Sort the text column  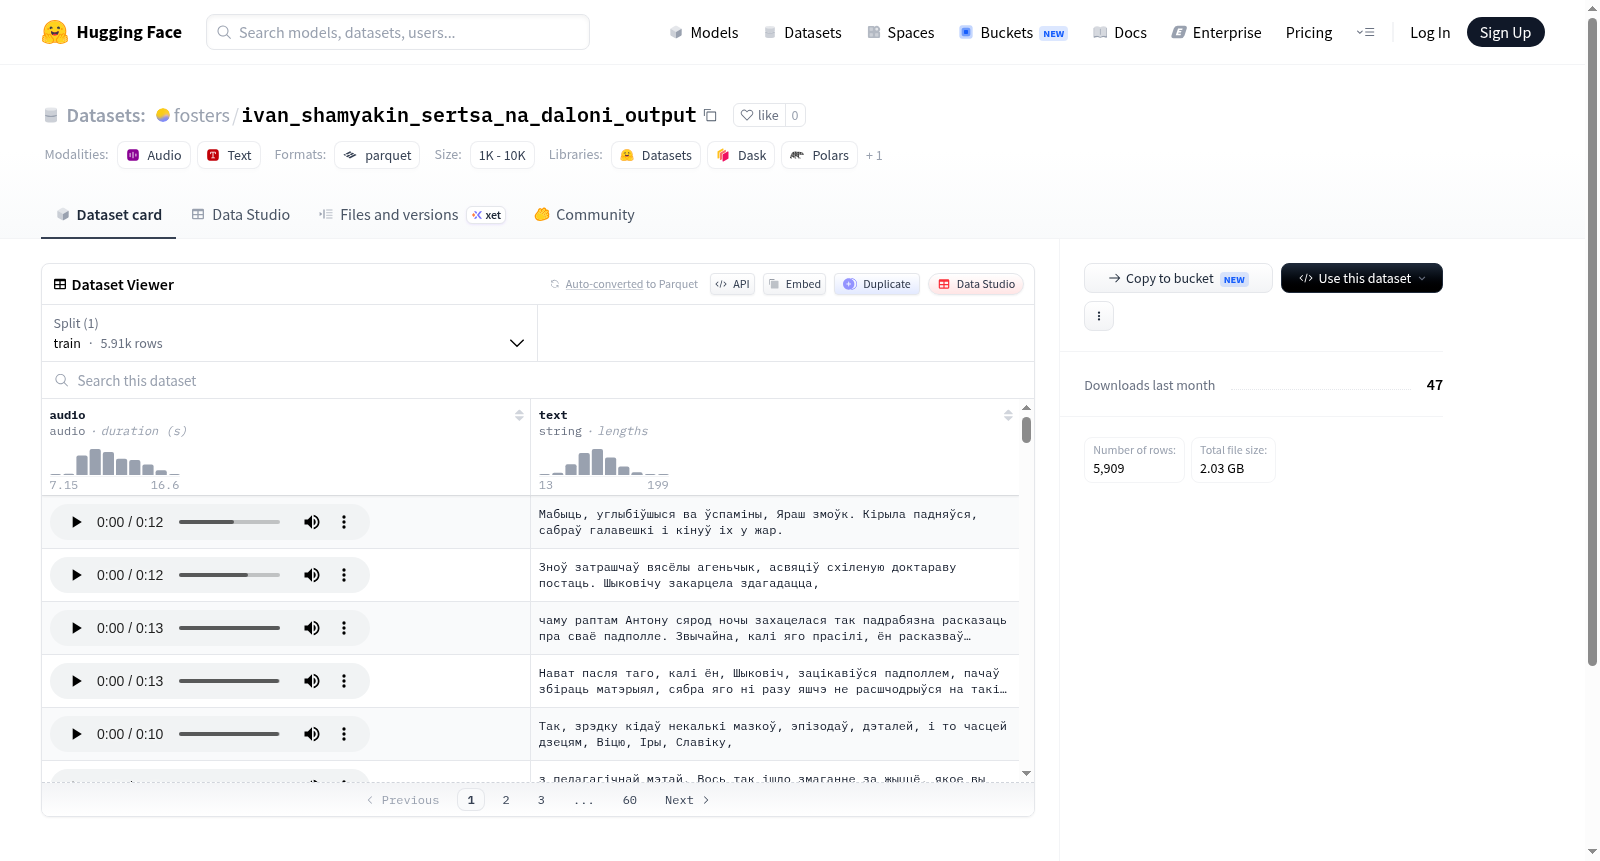click(1008, 415)
